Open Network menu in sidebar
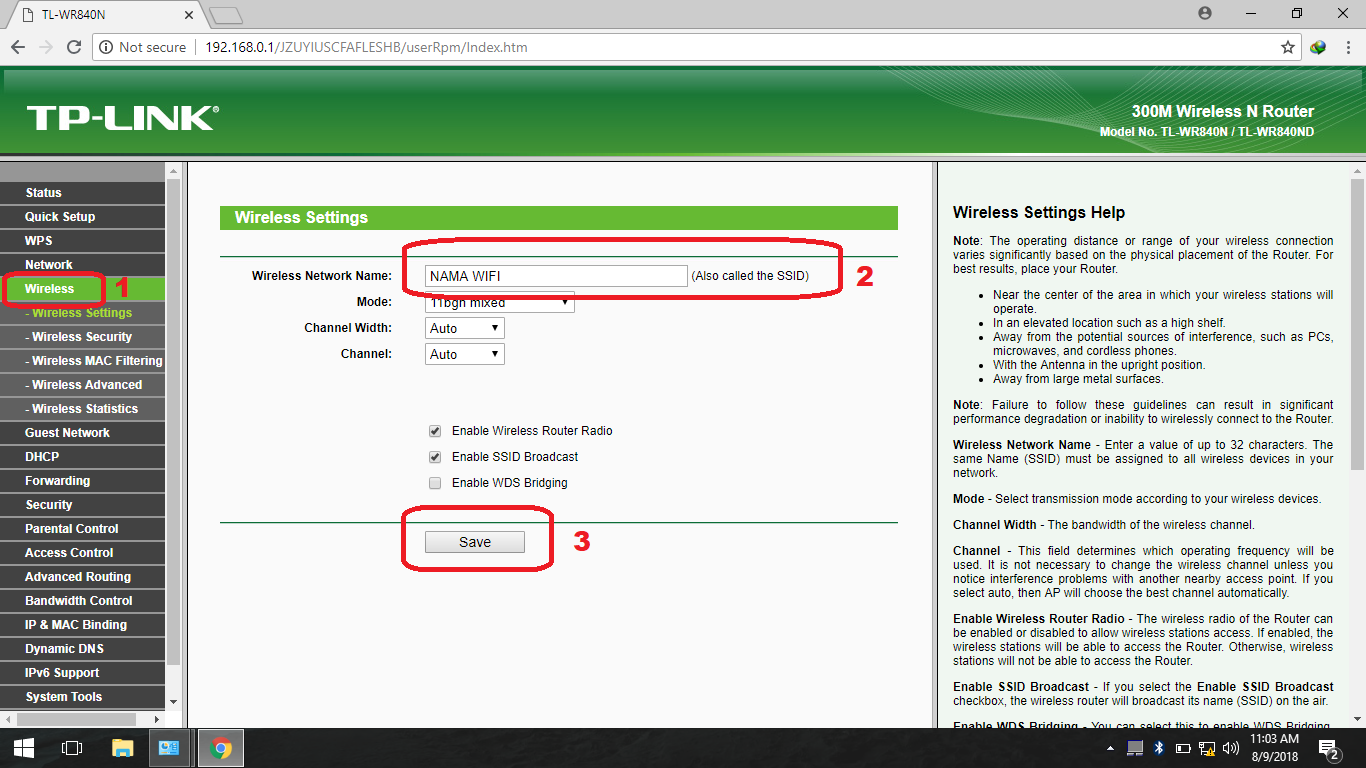1366x768 pixels. point(82,265)
